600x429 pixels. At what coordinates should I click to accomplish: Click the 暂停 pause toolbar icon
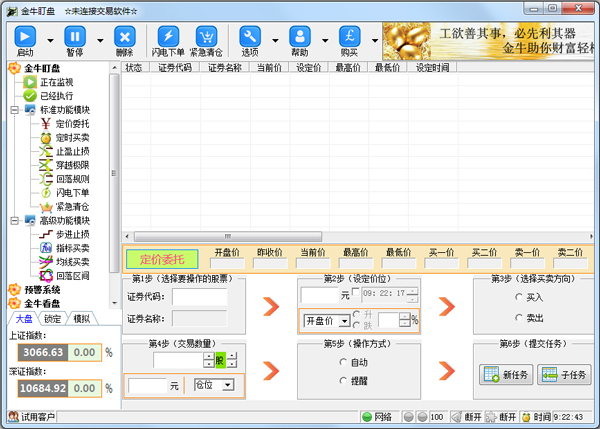pyautogui.click(x=75, y=36)
